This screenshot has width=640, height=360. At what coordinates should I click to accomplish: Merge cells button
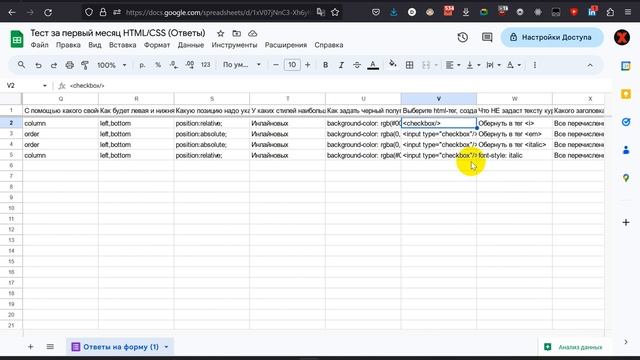tap(426, 65)
